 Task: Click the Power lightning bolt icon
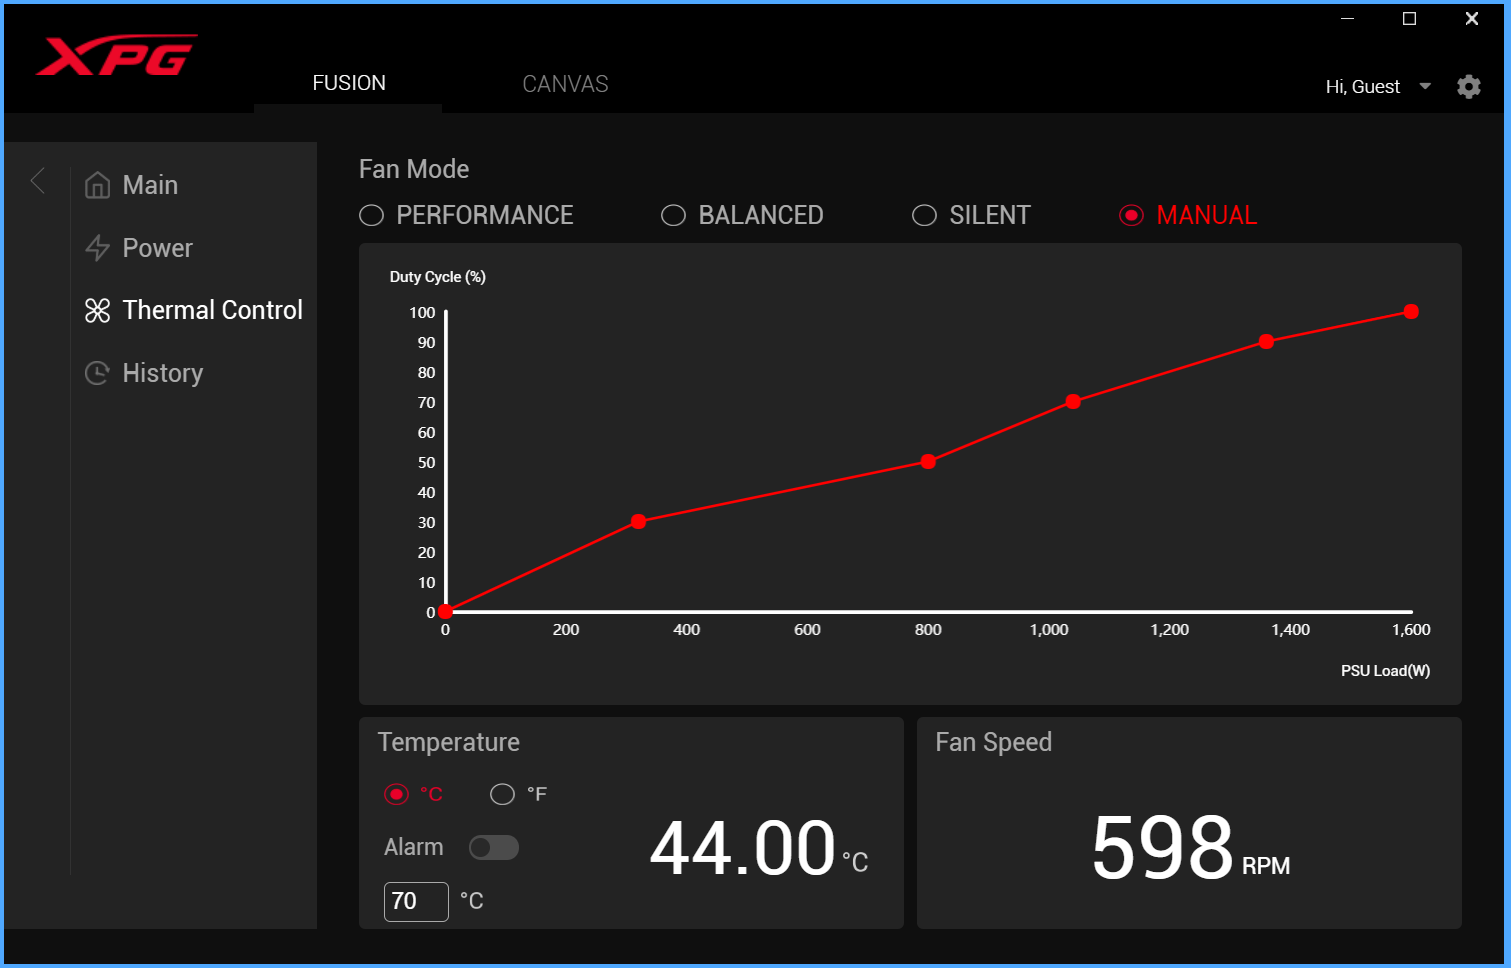click(x=97, y=248)
